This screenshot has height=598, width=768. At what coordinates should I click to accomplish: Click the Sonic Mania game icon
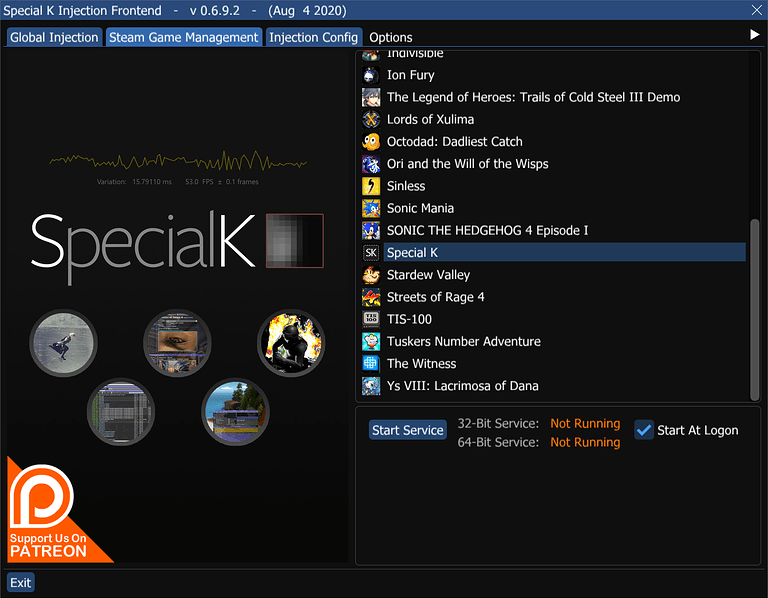click(x=371, y=208)
